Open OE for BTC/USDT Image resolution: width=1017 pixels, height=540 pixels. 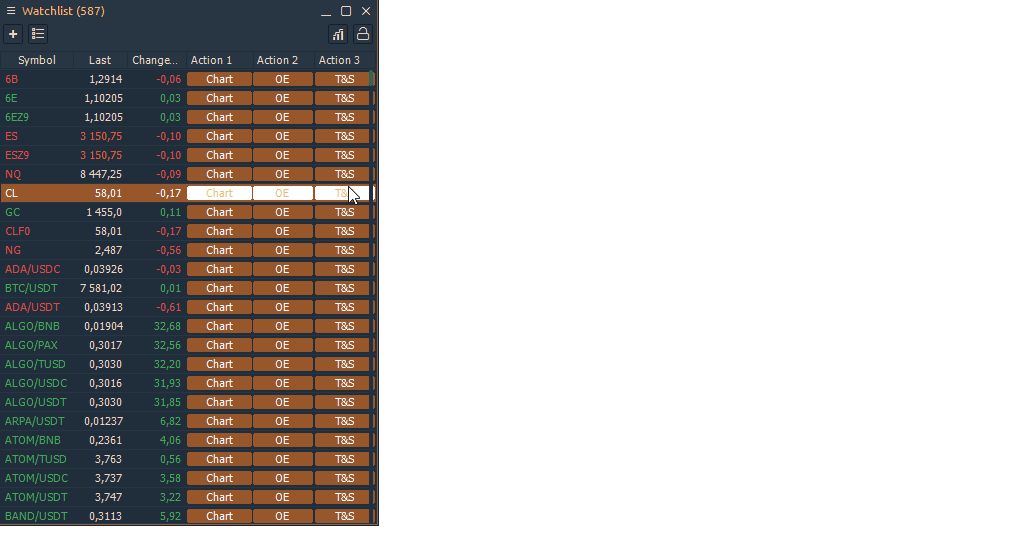pos(282,288)
